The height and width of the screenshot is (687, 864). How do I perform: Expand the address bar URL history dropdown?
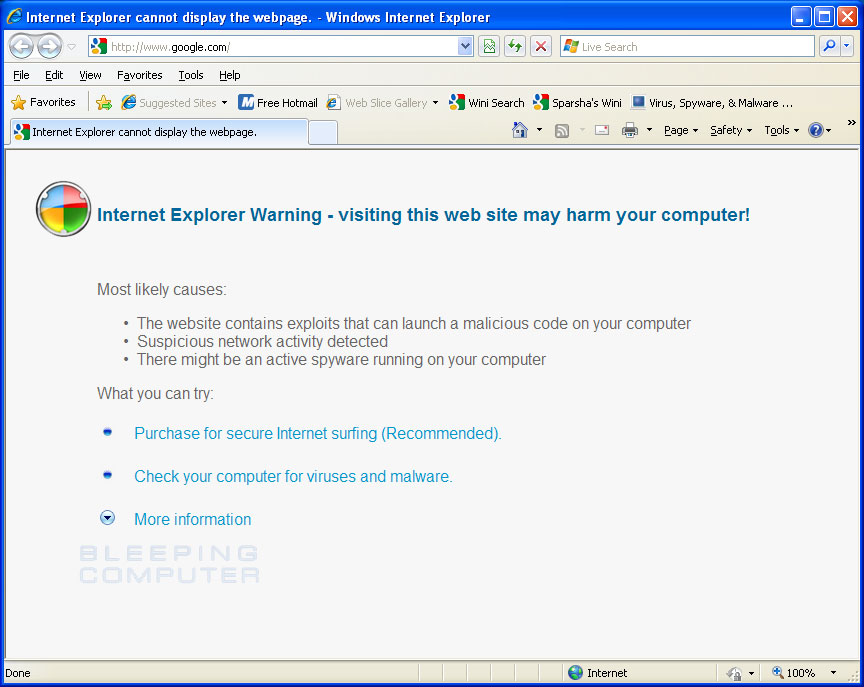465,47
